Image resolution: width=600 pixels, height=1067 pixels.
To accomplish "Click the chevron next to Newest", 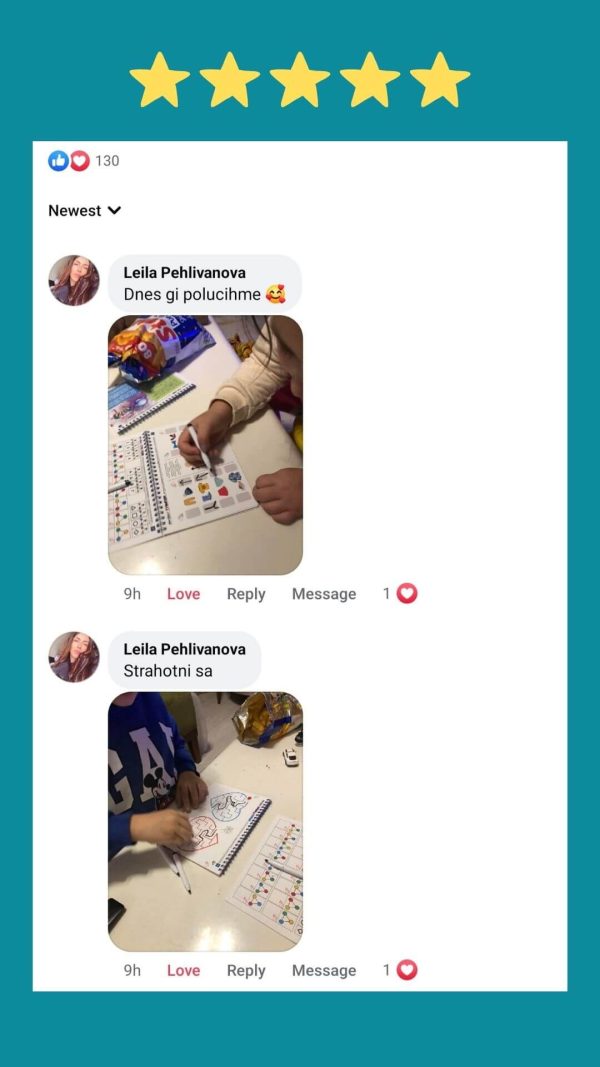I will point(114,211).
